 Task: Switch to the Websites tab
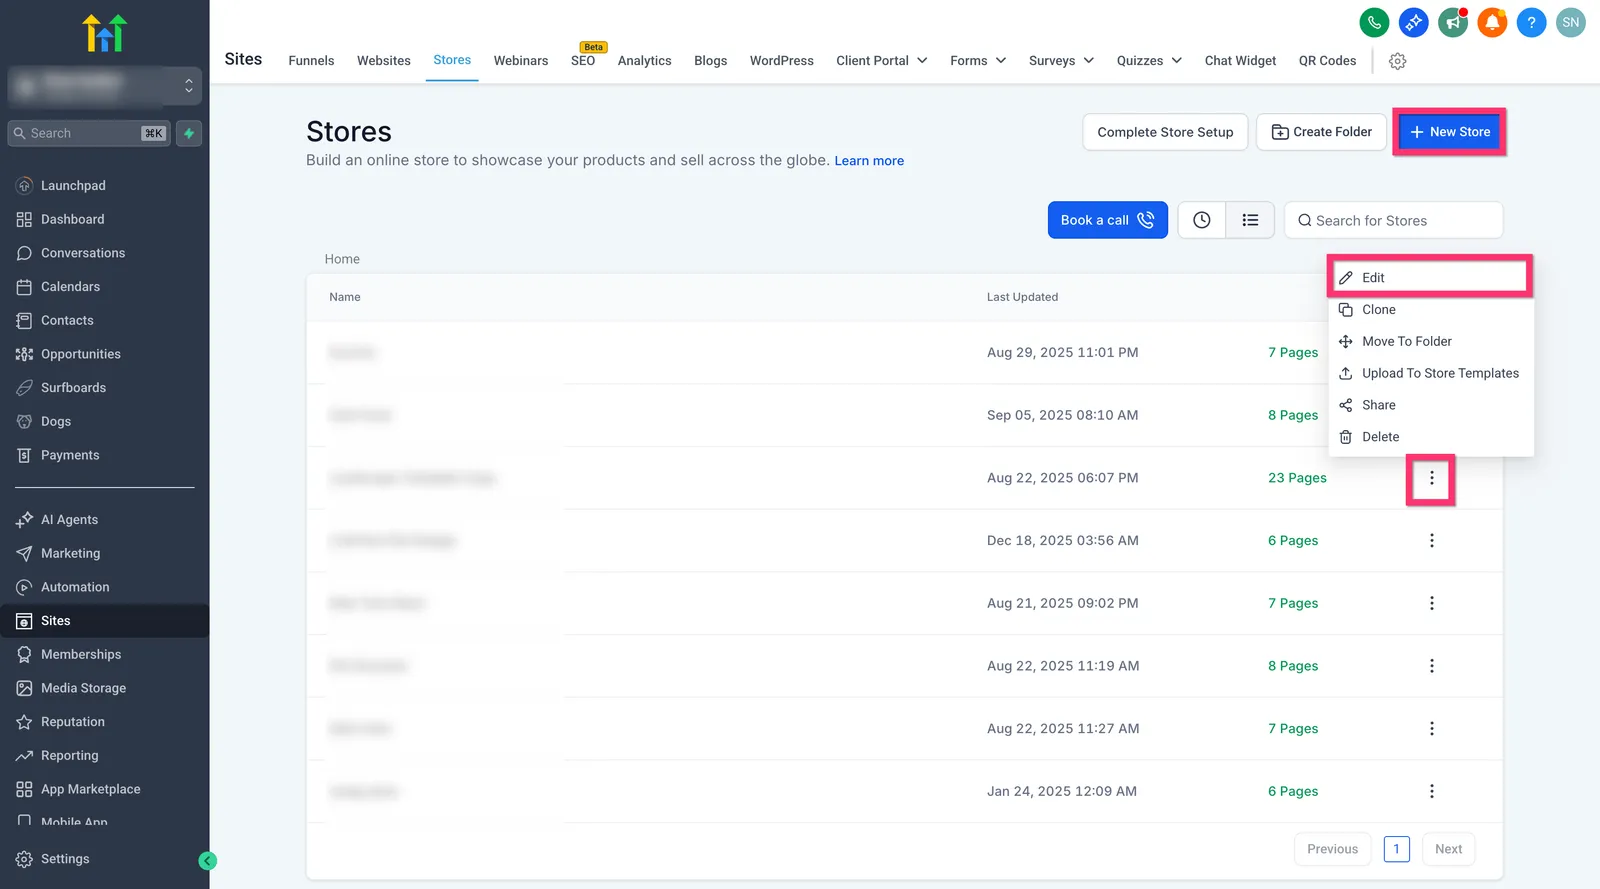(384, 61)
